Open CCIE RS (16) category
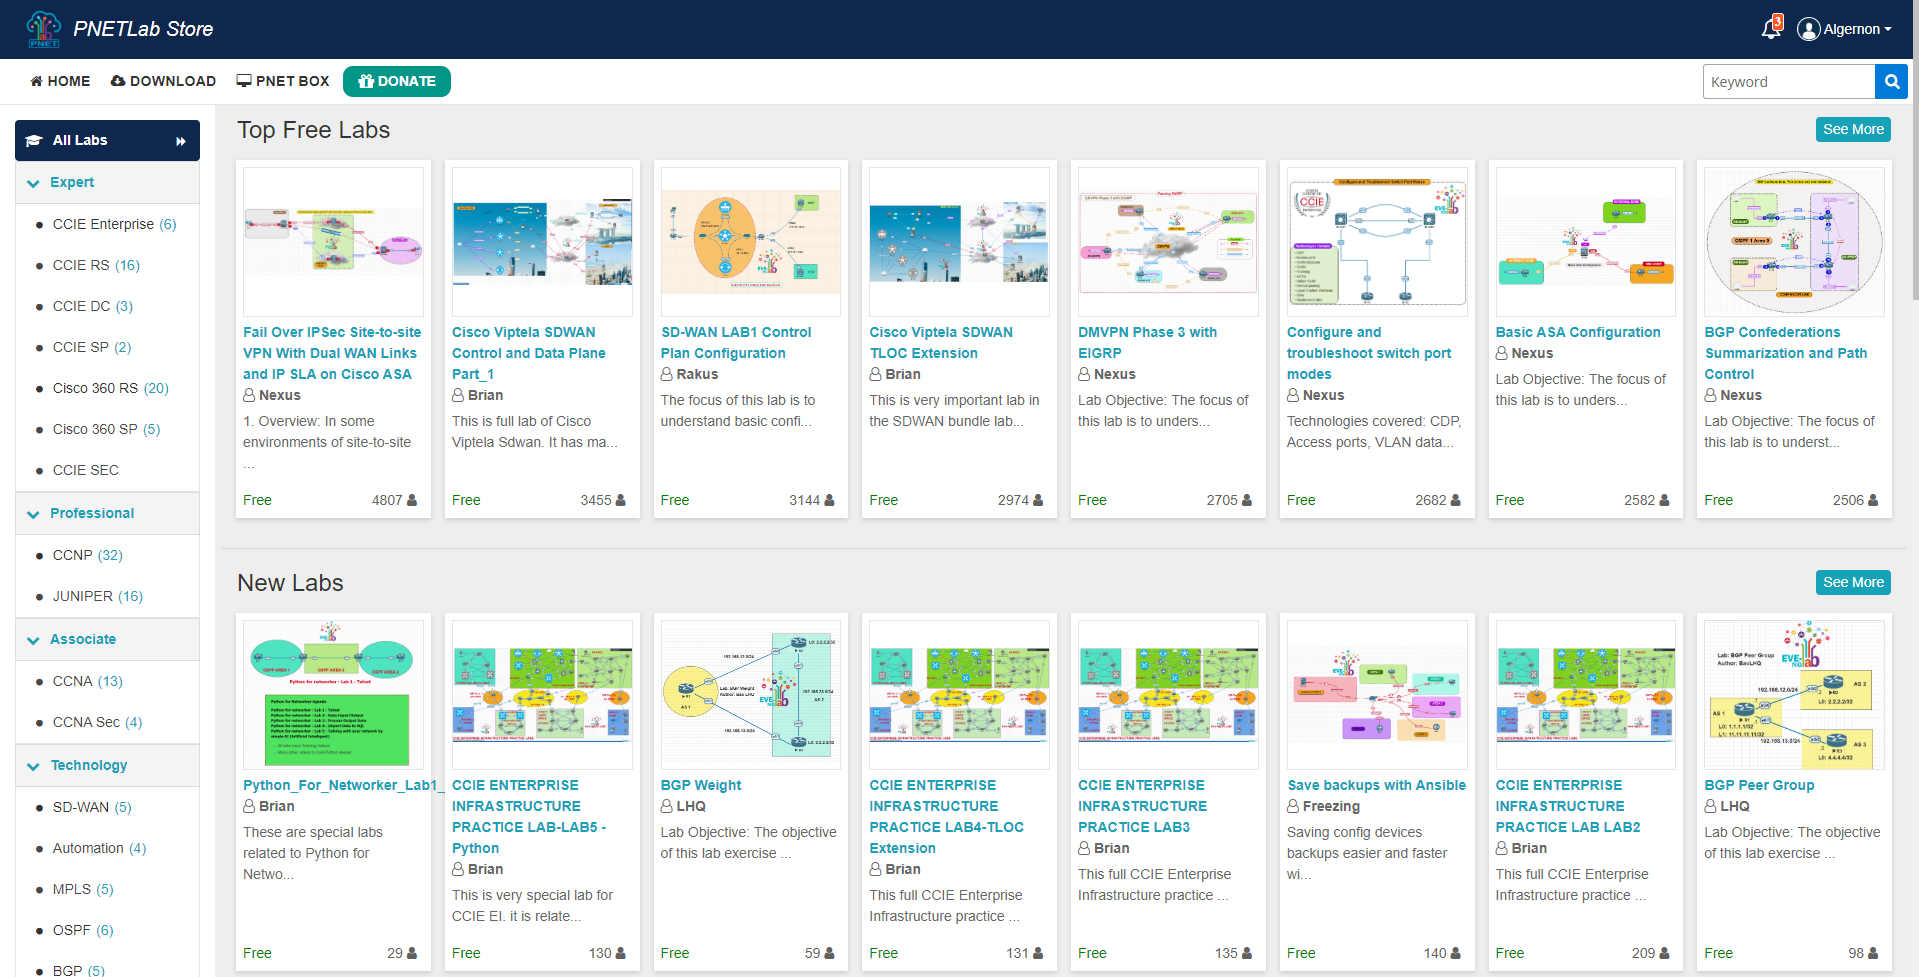The width and height of the screenshot is (1919, 977). click(x=96, y=265)
